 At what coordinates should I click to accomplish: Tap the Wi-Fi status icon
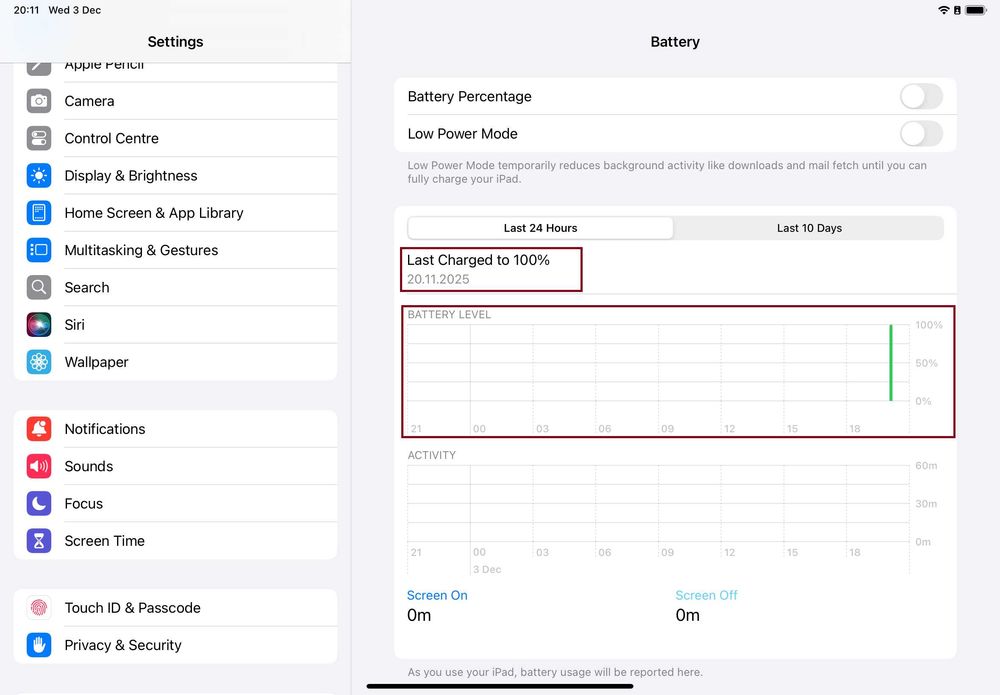944,10
